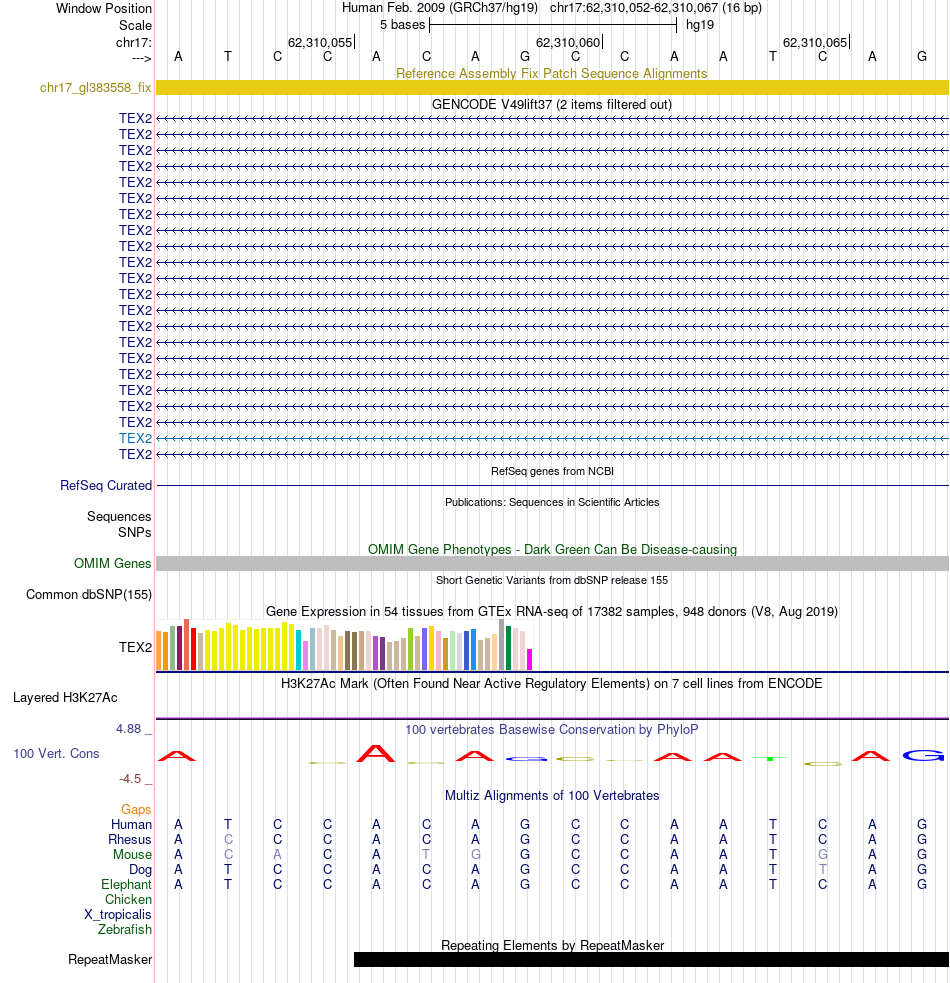
Task: Open Multiz Alignments of 100 Vertebrates title
Action: [x=552, y=796]
